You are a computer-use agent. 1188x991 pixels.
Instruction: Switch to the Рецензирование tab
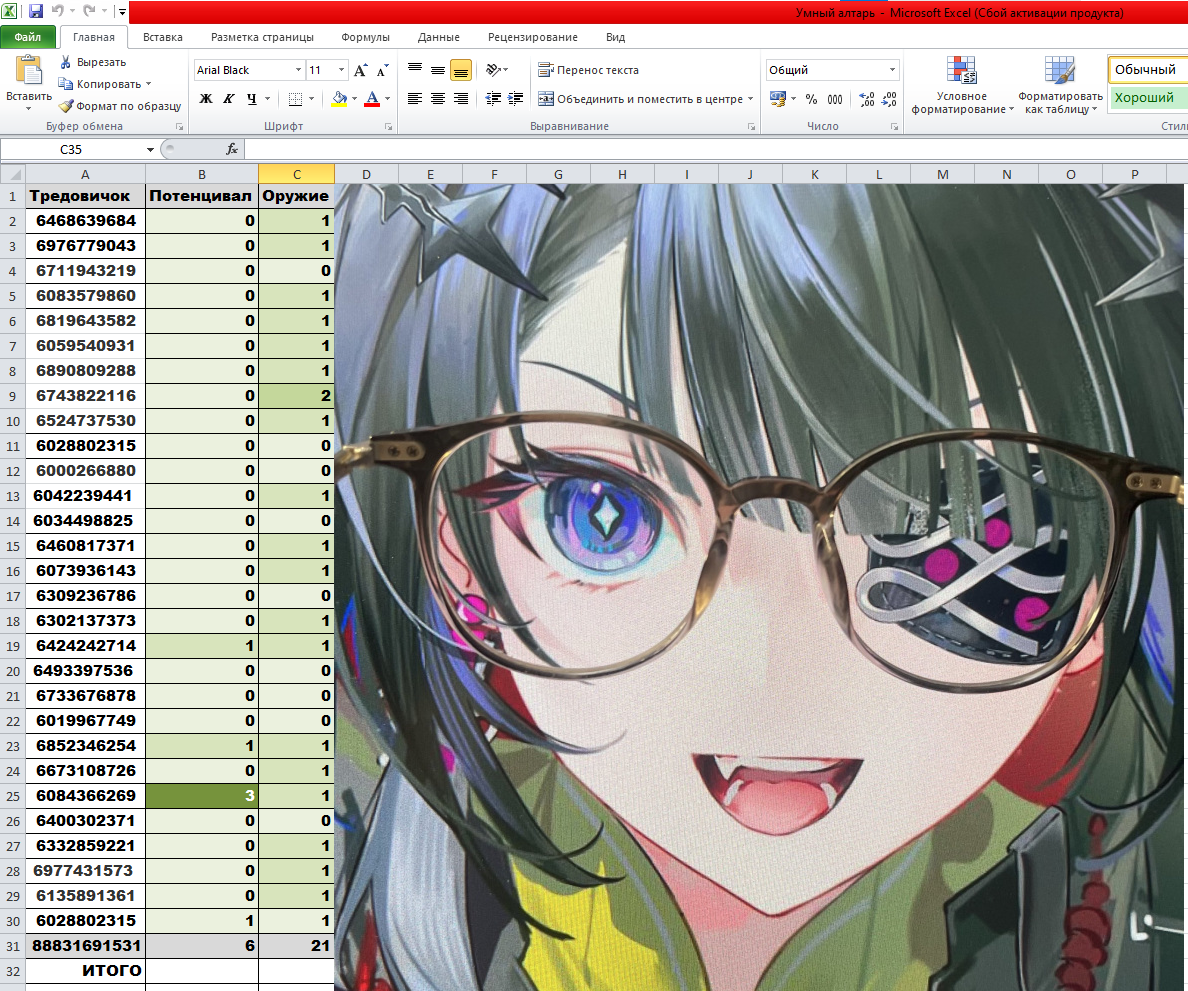pos(533,37)
